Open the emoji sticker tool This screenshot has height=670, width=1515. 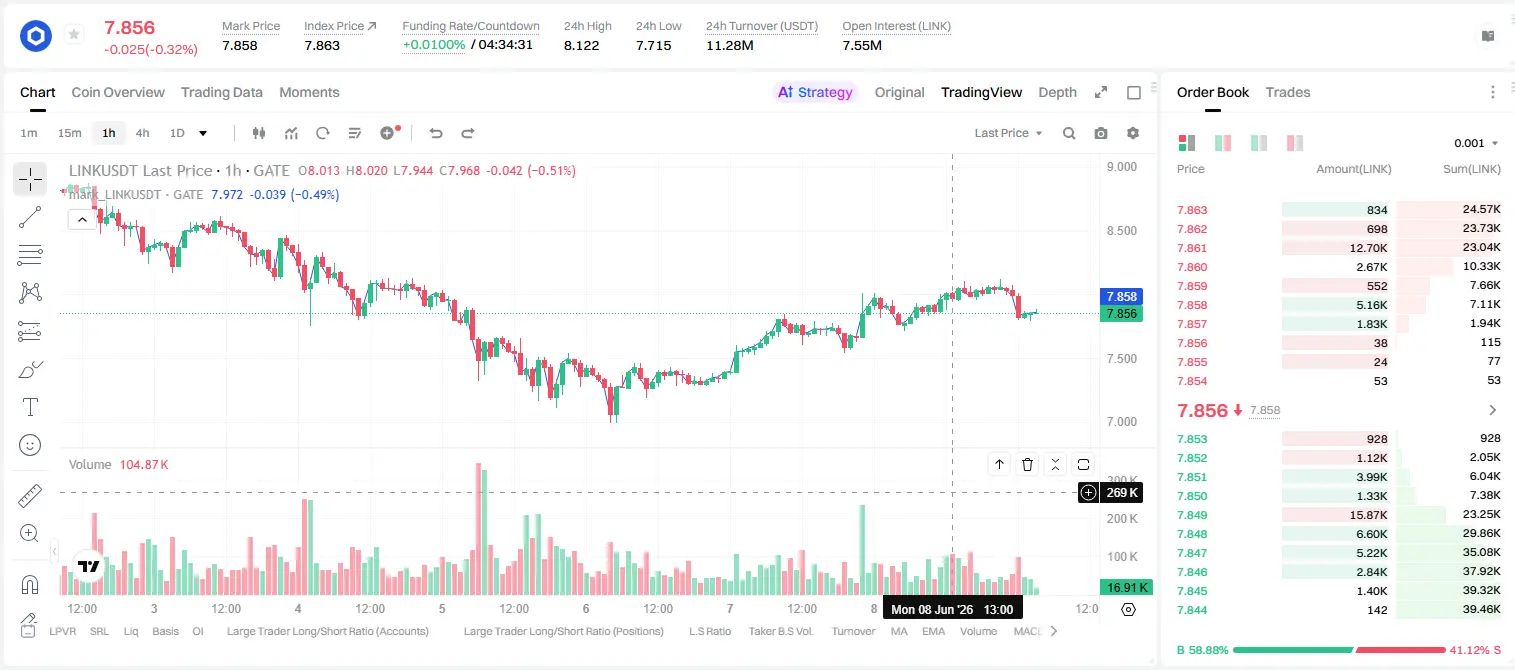coord(30,445)
